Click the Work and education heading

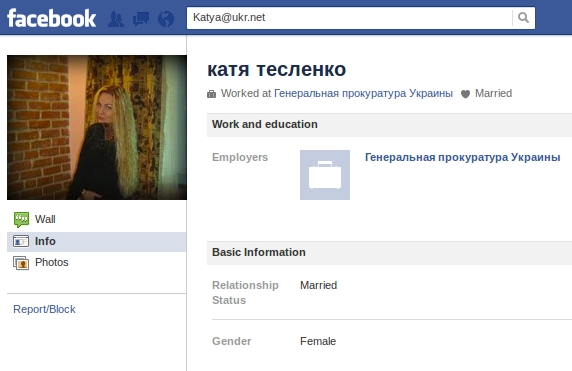pyautogui.click(x=265, y=124)
